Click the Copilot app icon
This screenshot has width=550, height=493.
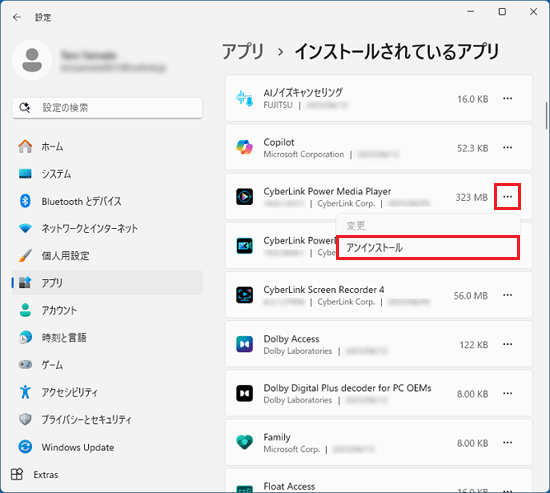244,147
